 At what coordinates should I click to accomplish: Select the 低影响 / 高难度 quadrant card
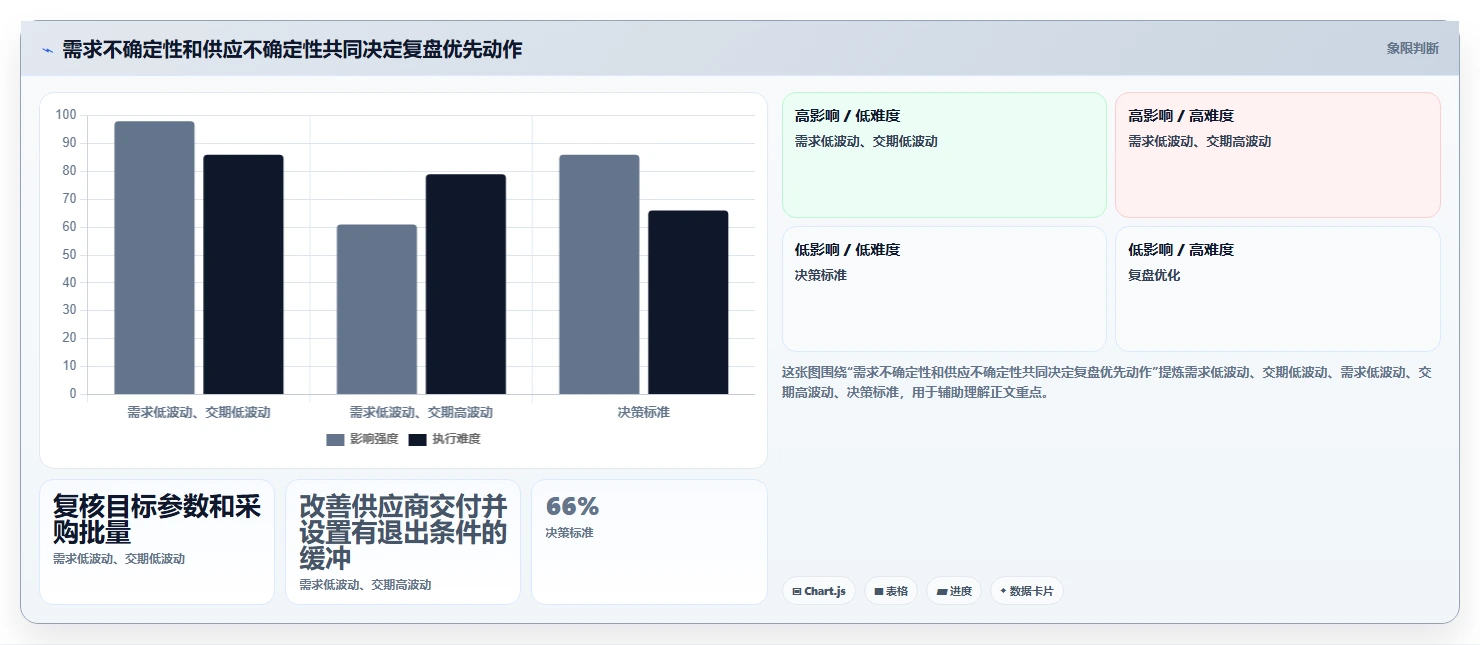pyautogui.click(x=1278, y=289)
